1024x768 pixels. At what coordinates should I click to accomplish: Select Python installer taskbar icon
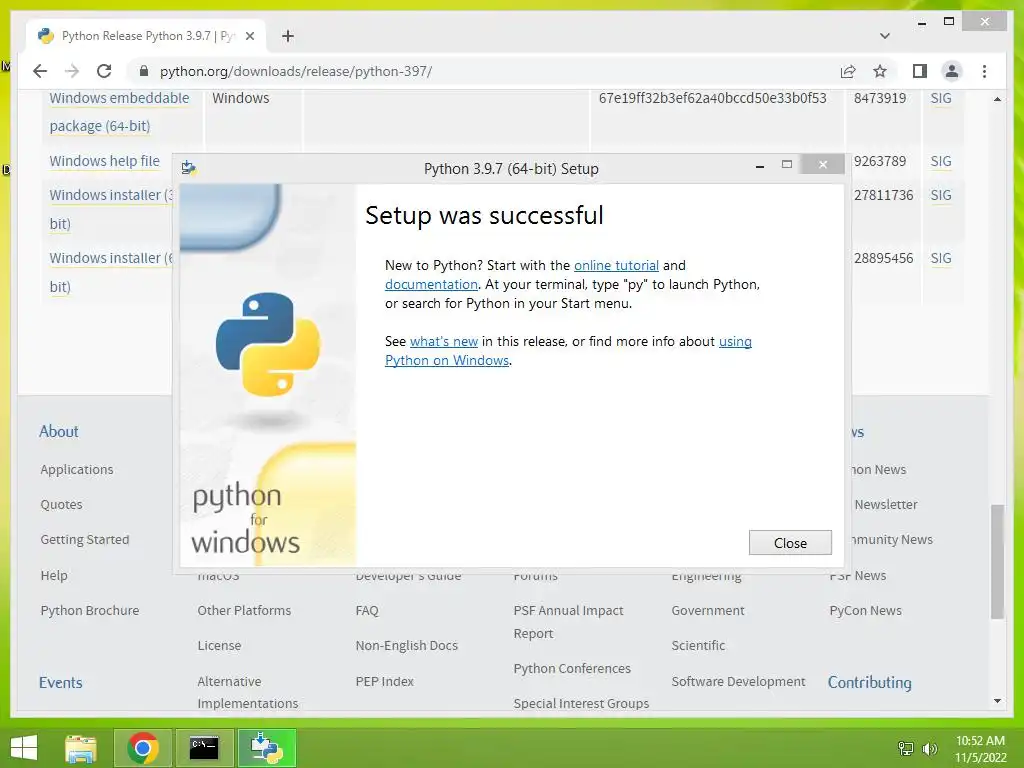click(266, 748)
